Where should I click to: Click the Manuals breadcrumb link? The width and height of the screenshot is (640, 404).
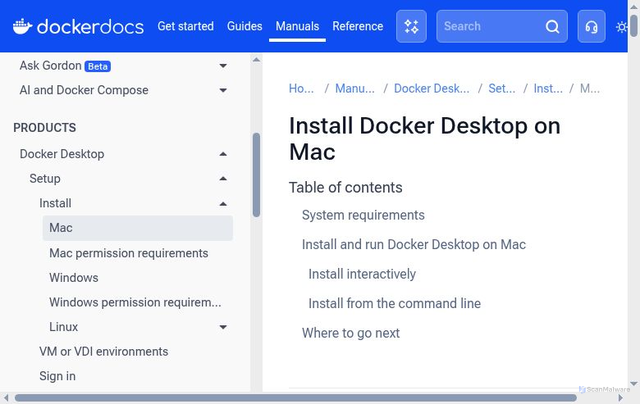point(355,88)
